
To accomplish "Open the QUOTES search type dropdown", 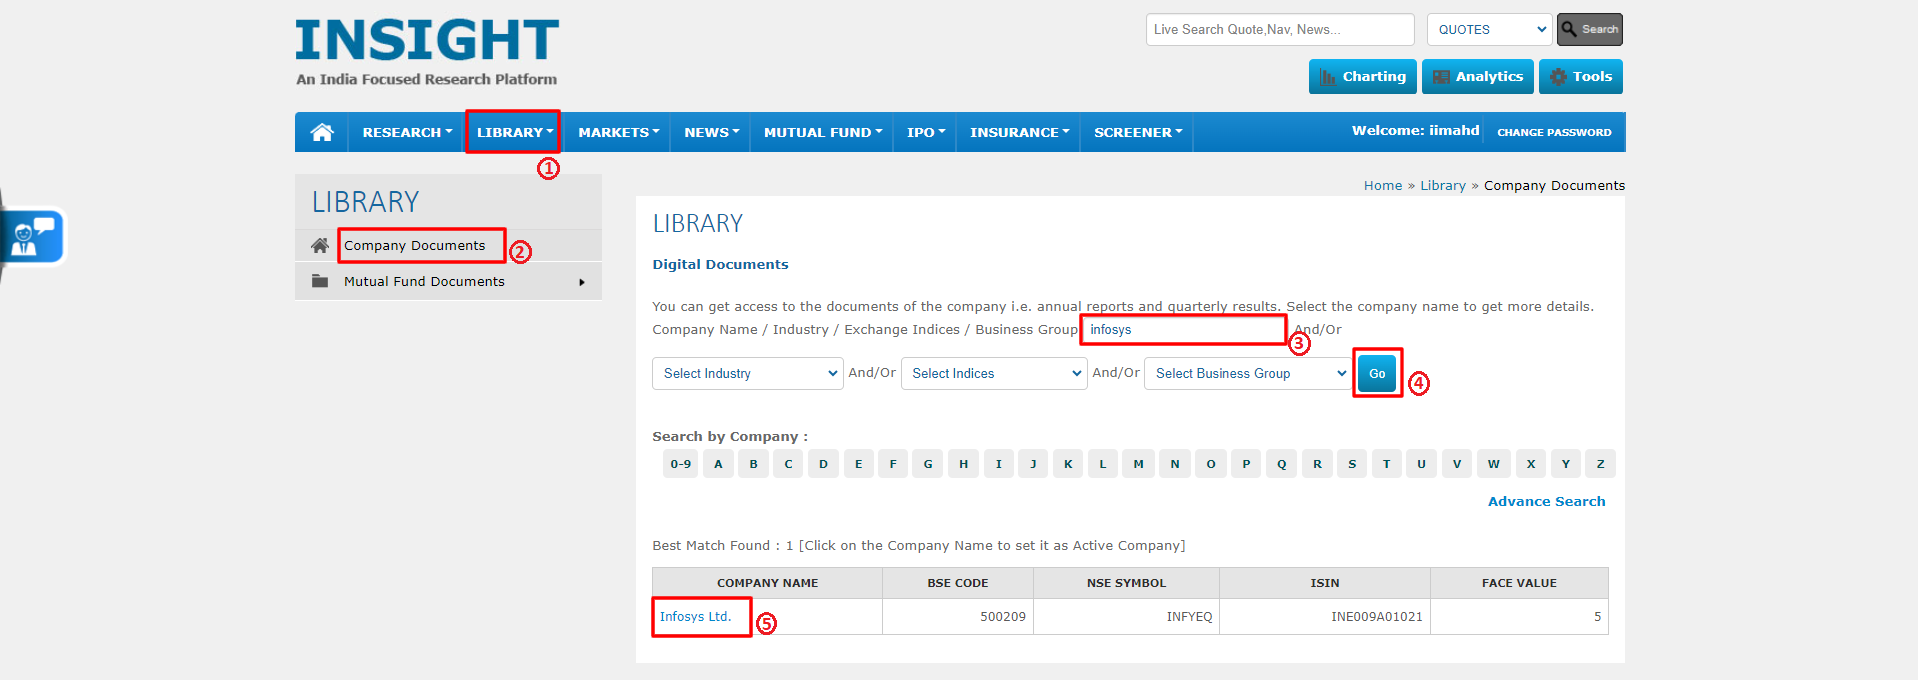I will point(1489,30).
